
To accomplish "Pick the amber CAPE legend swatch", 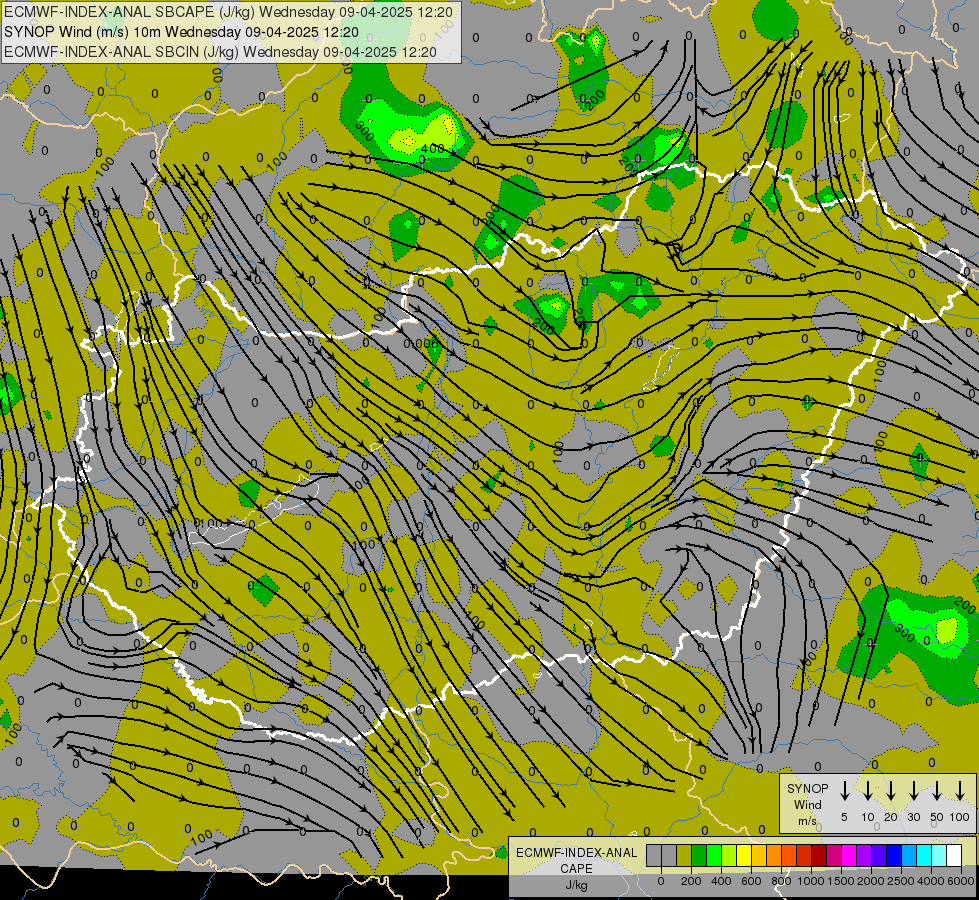I will pos(759,855).
